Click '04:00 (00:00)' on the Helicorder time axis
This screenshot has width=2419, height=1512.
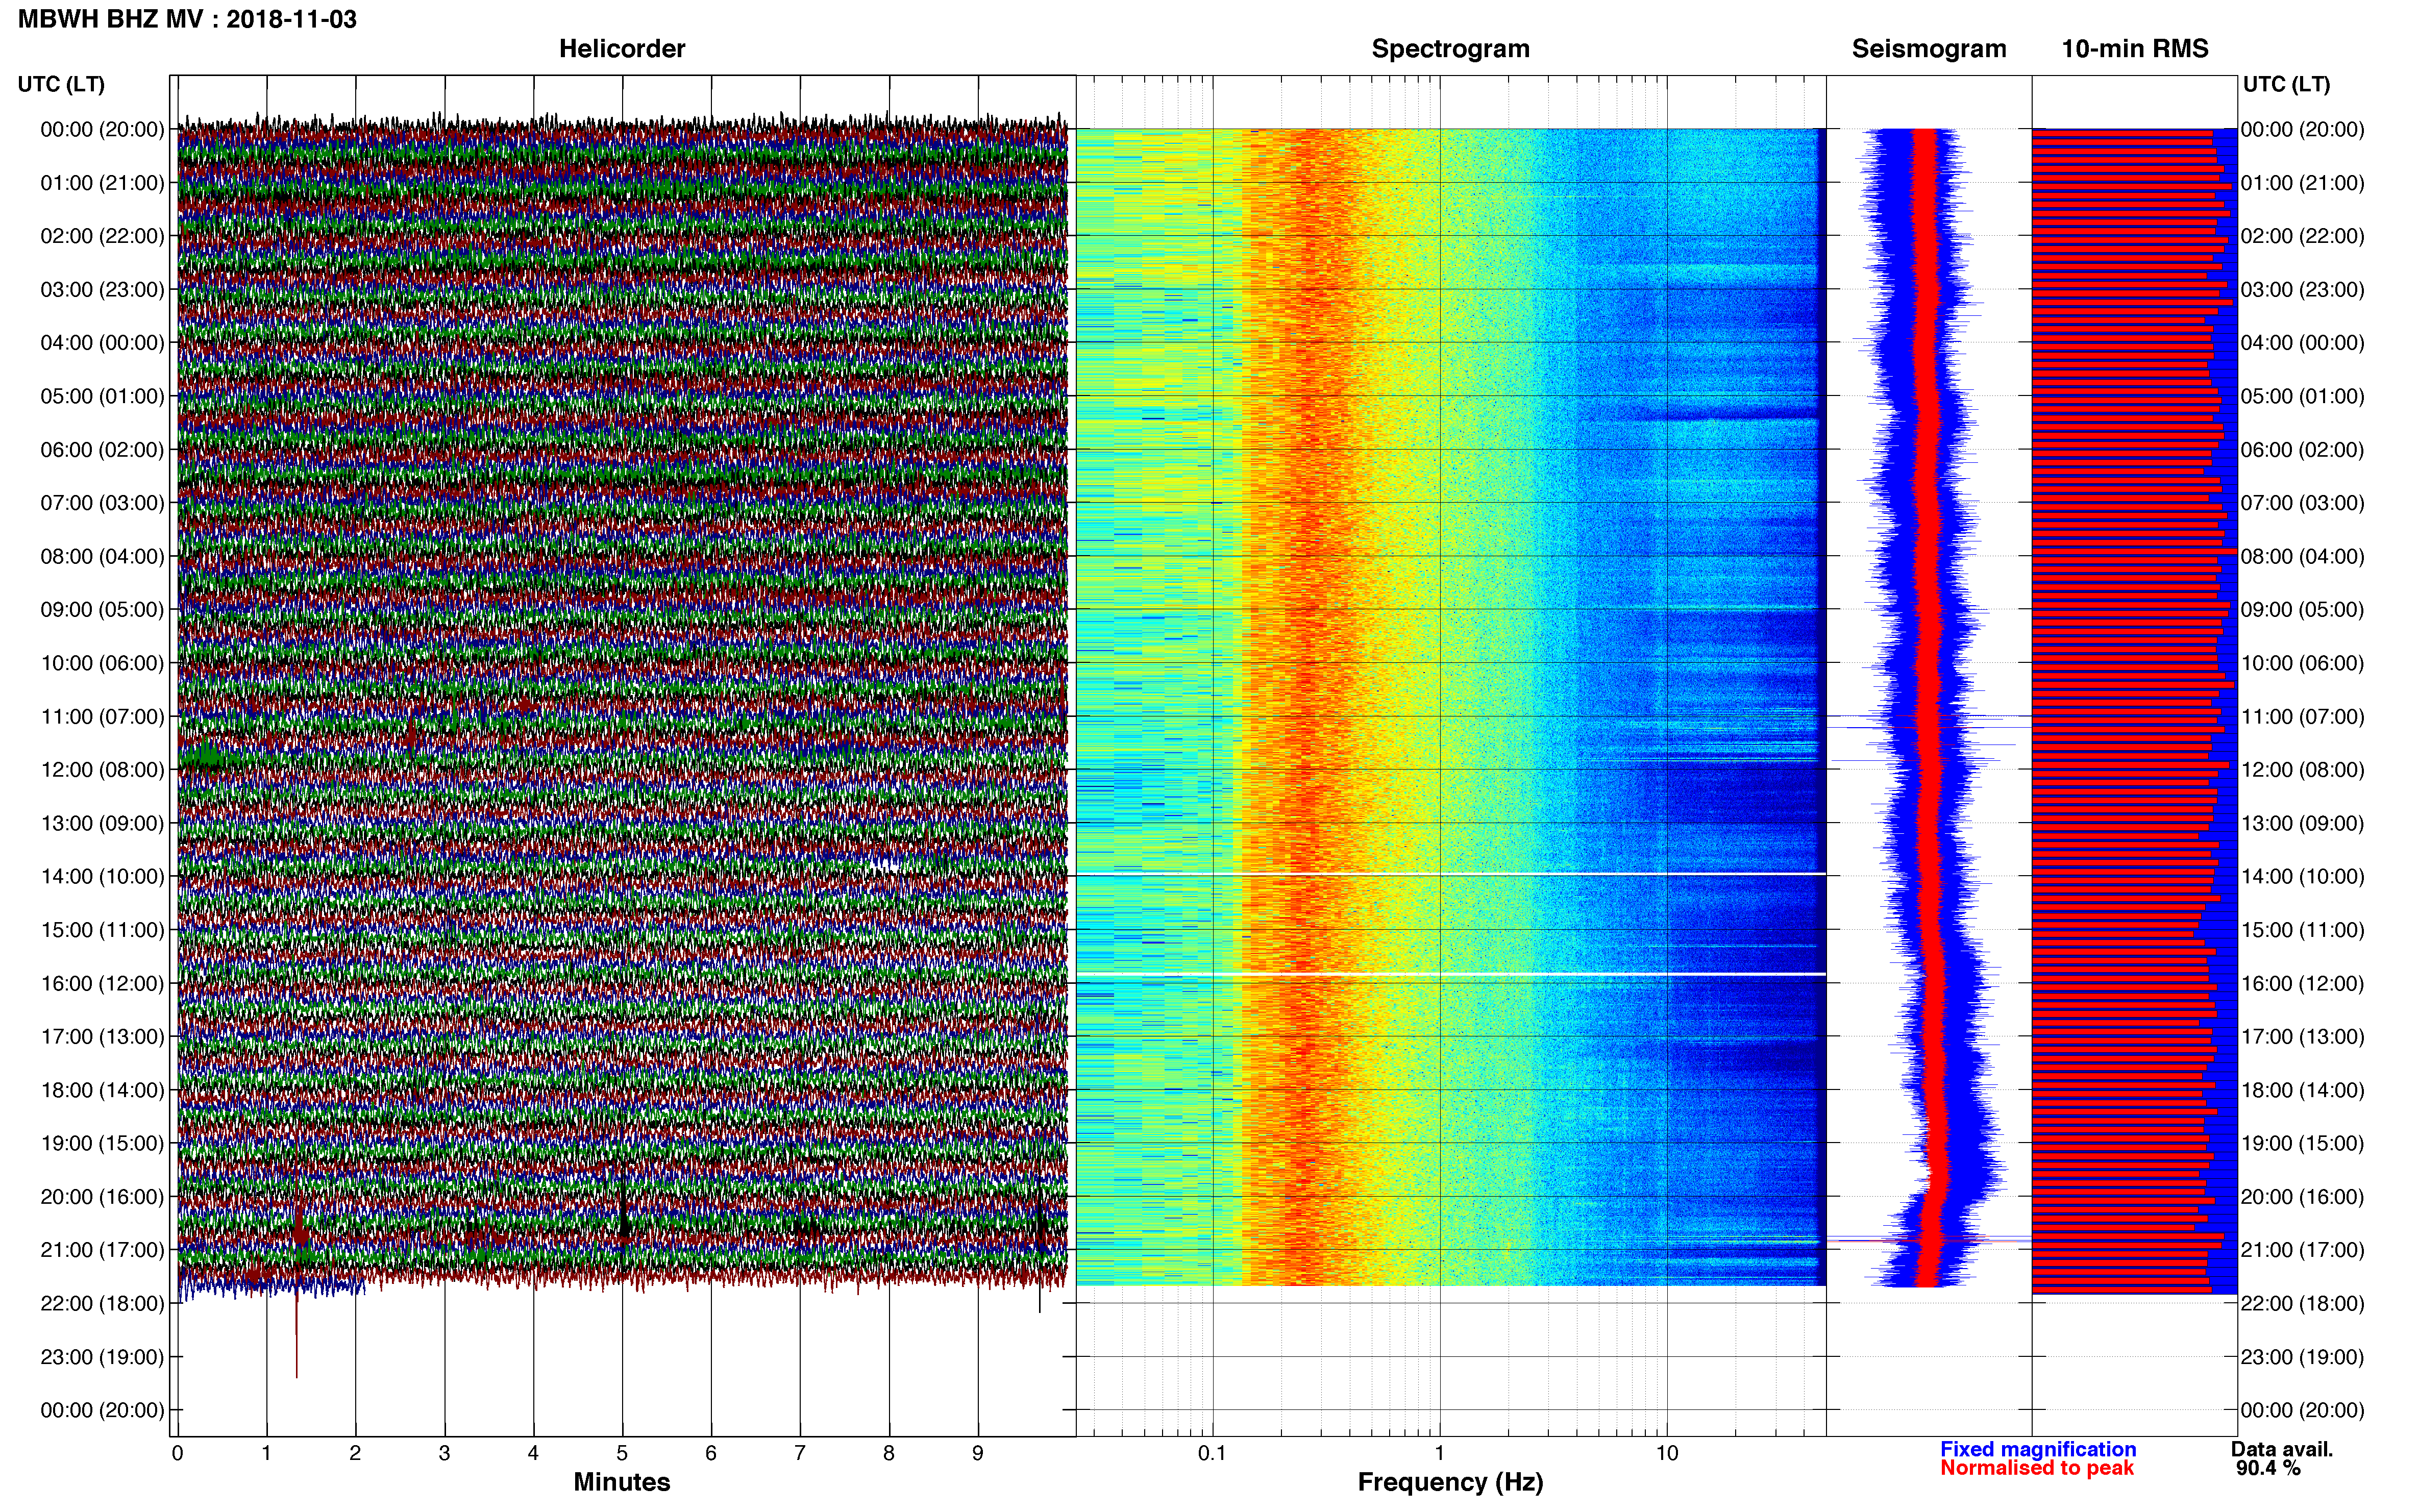pos(102,343)
